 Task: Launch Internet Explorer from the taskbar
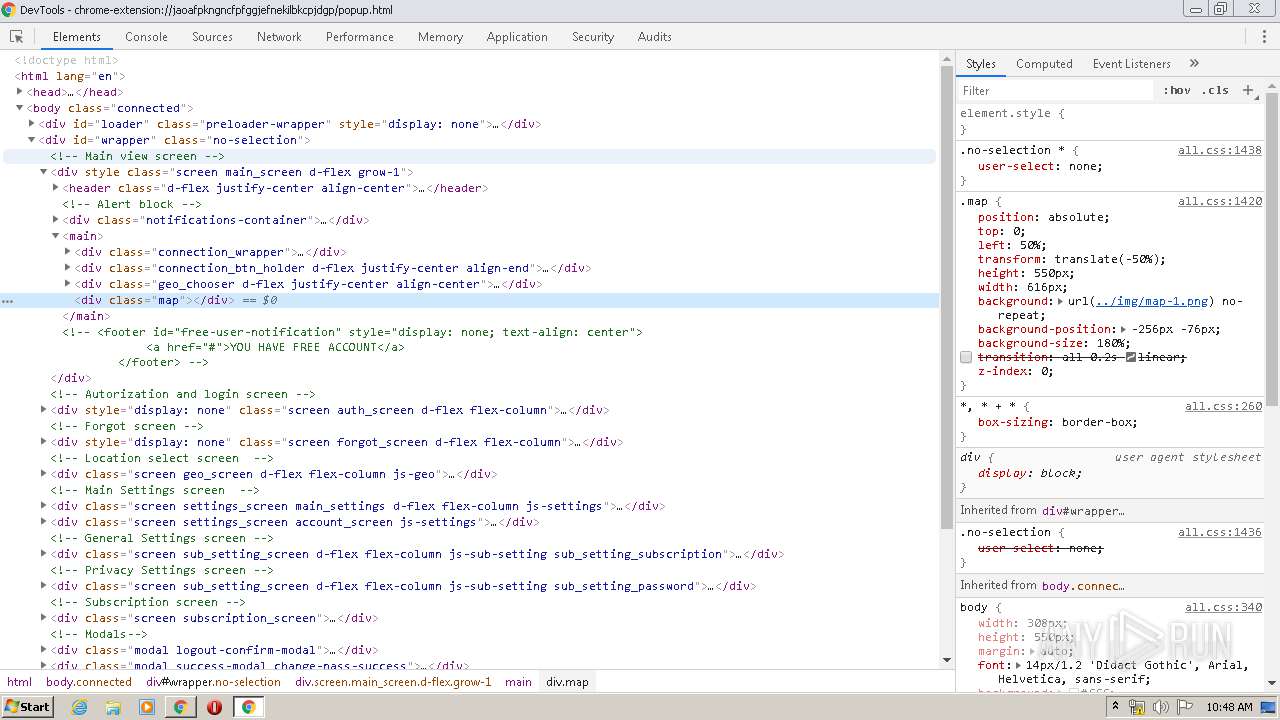pos(80,707)
